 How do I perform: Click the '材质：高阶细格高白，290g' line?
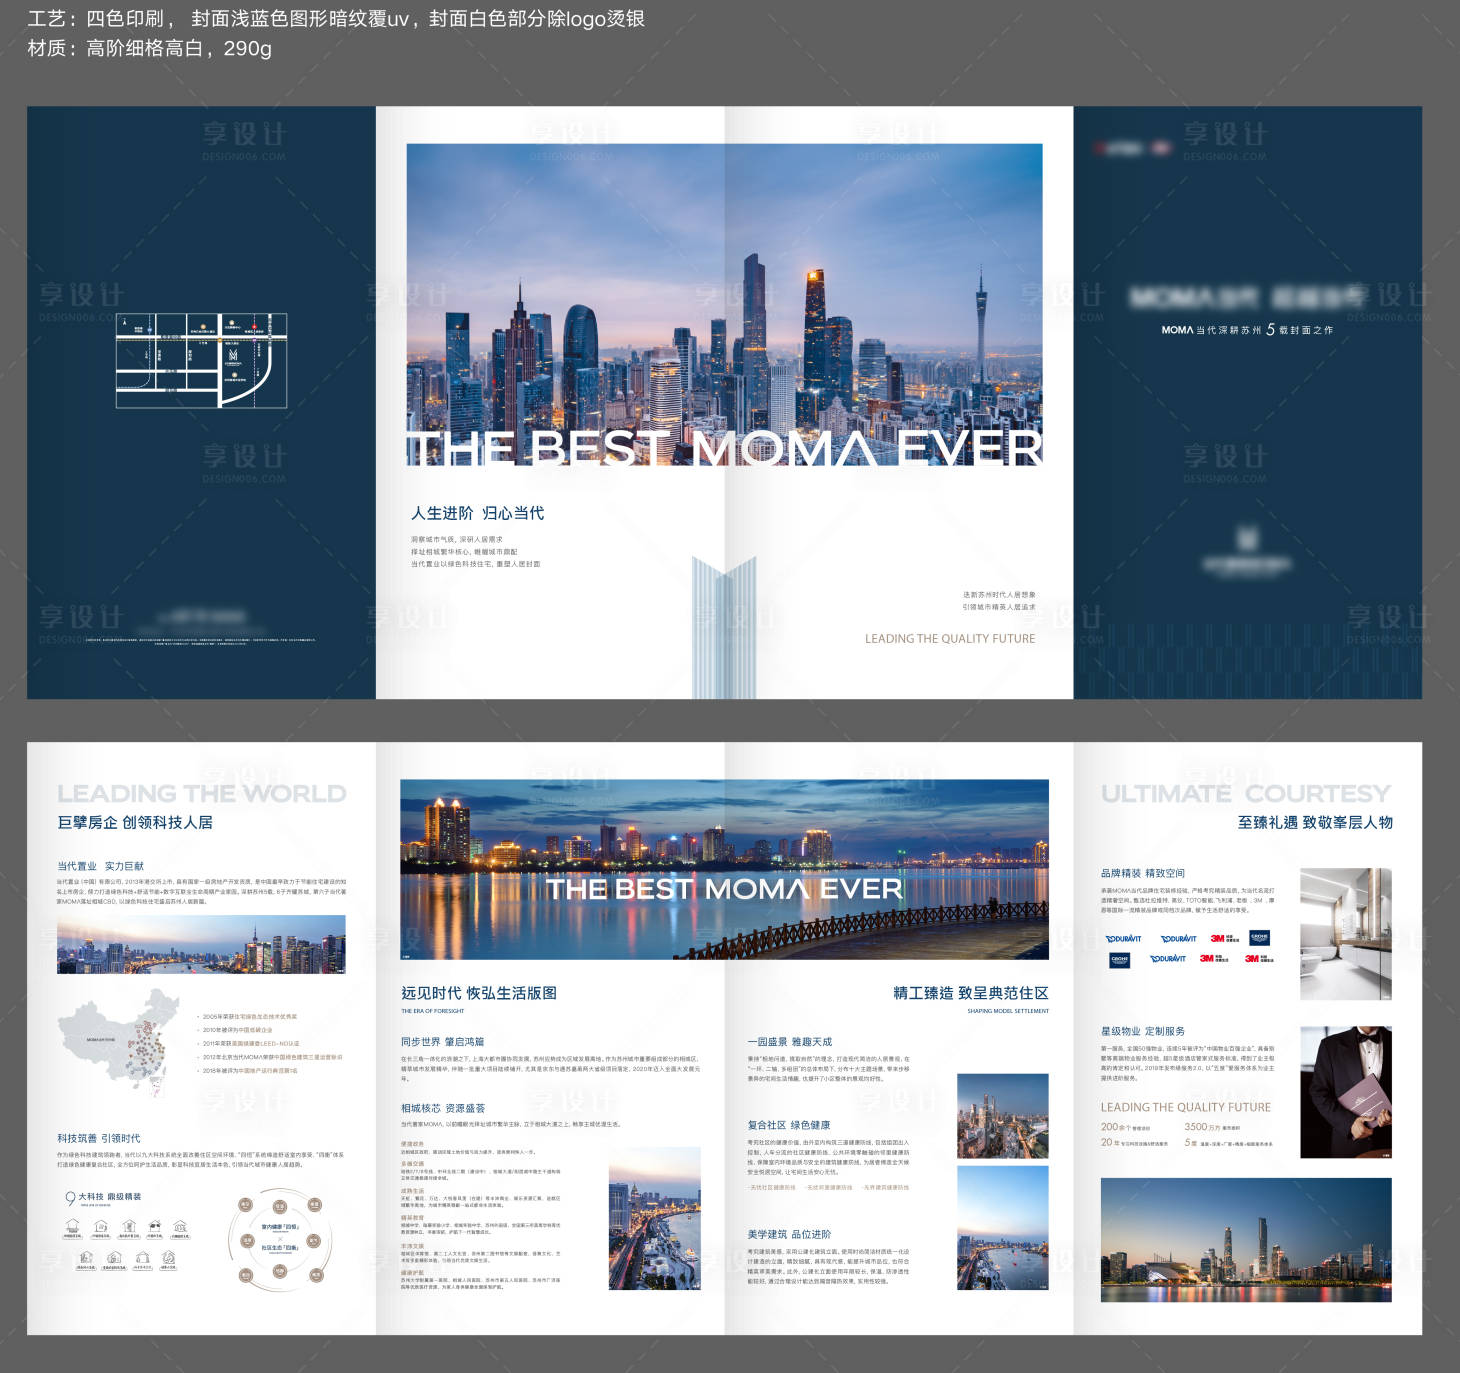click(x=150, y=48)
